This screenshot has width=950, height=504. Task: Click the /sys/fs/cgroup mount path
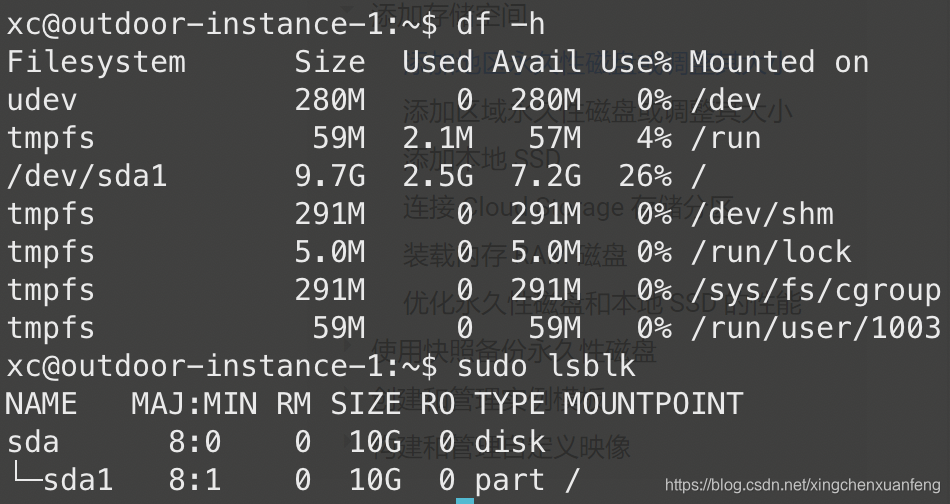click(814, 290)
